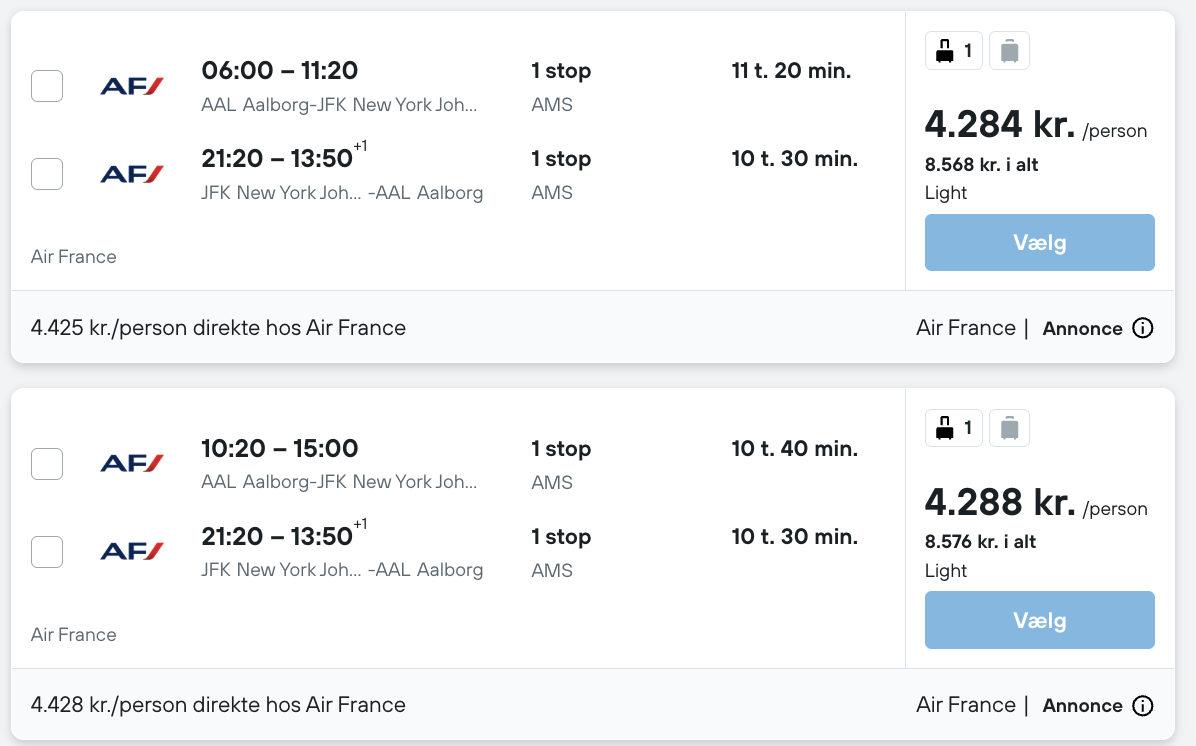Click the grey checked luggage icon in the second card
This screenshot has width=1196, height=746.
click(x=1009, y=428)
